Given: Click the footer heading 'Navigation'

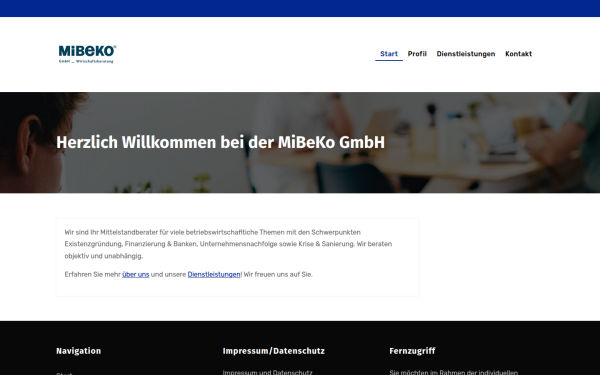Looking at the screenshot, I should 78,351.
